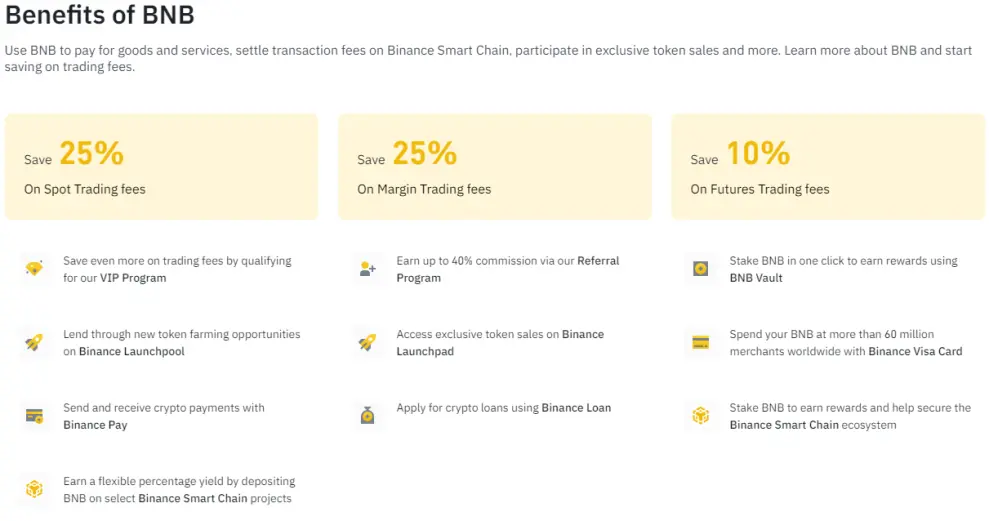
Task: Select the Save 25% Spot Trading fees card
Action: click(161, 167)
